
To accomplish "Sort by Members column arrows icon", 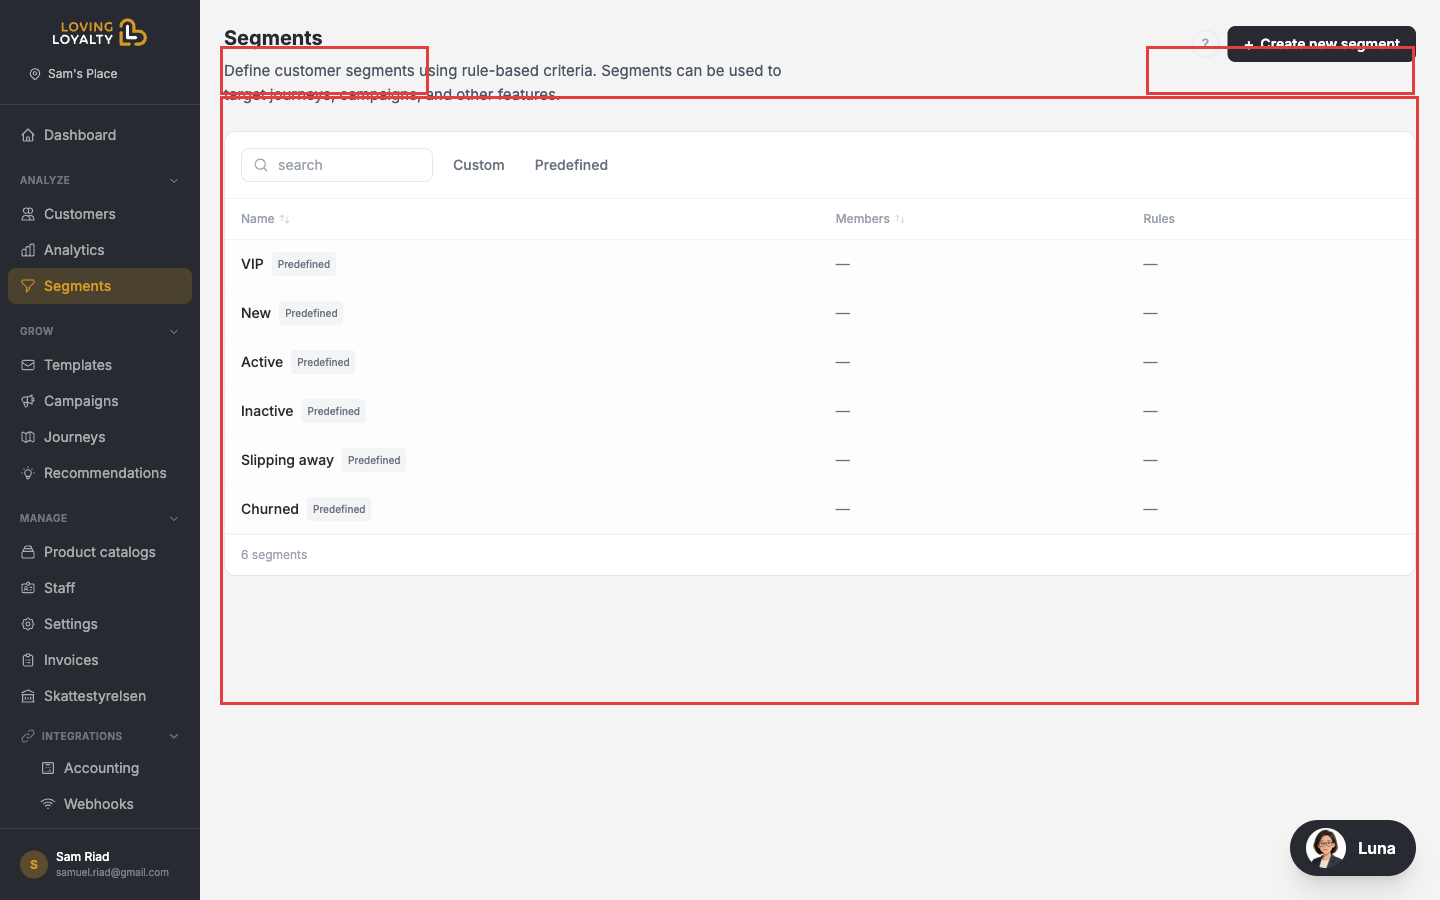I will pyautogui.click(x=900, y=219).
